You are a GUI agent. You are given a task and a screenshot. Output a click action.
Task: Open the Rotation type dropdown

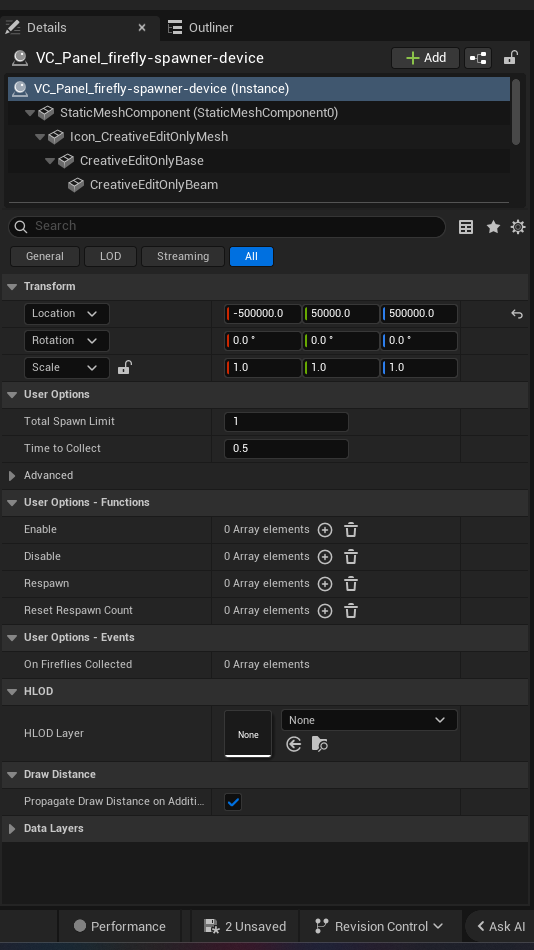pyautogui.click(x=66, y=340)
